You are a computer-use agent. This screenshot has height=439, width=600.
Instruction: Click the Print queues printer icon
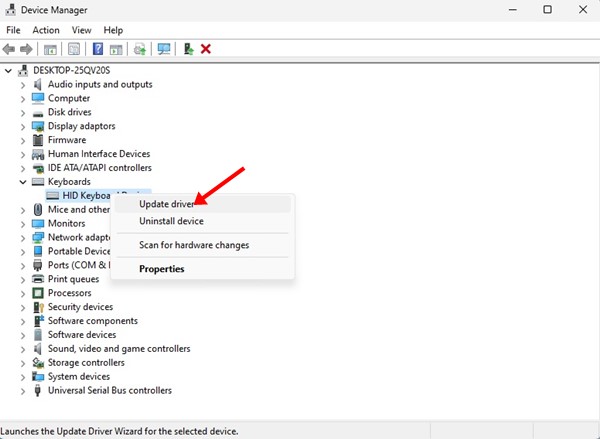pyautogui.click(x=38, y=279)
